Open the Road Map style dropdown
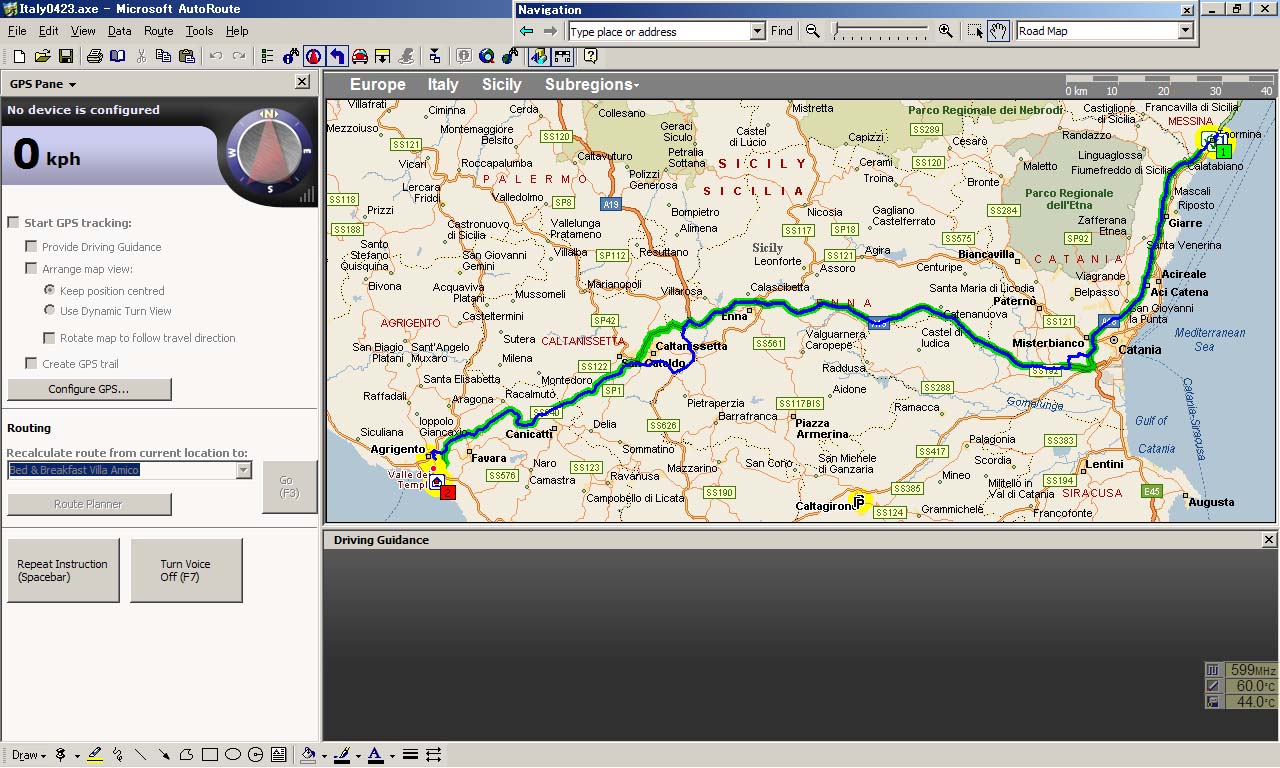1280x768 pixels. tap(1185, 31)
